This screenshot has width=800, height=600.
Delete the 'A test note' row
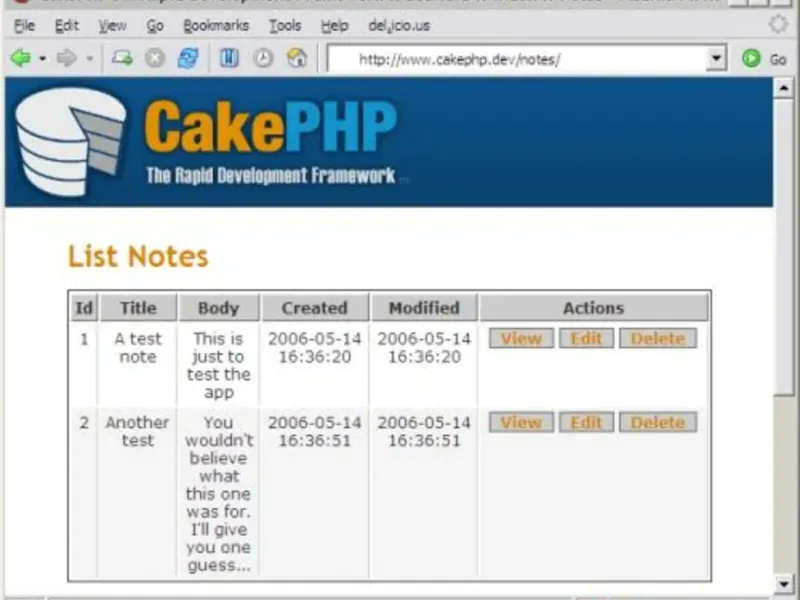(658, 338)
